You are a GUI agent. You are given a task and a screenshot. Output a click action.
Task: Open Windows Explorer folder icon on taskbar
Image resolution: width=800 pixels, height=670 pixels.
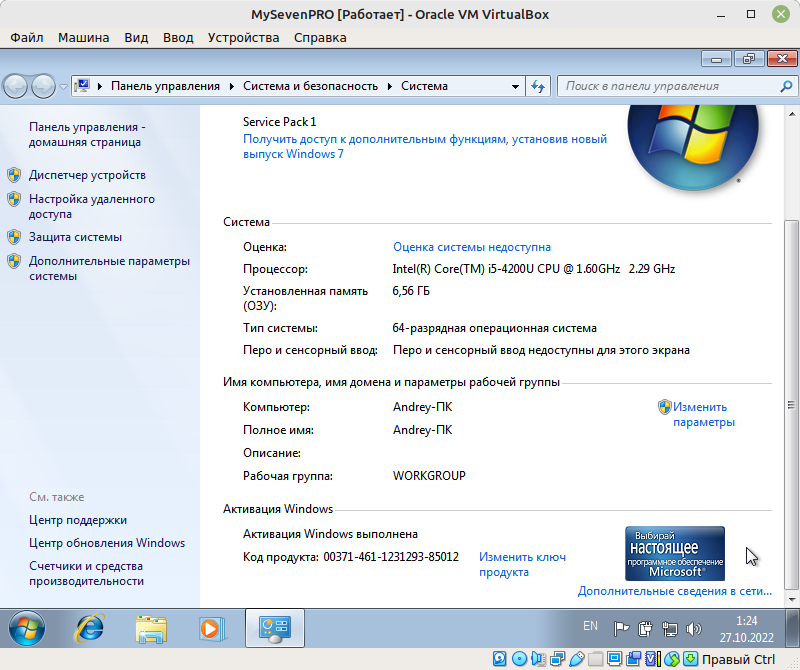point(151,628)
